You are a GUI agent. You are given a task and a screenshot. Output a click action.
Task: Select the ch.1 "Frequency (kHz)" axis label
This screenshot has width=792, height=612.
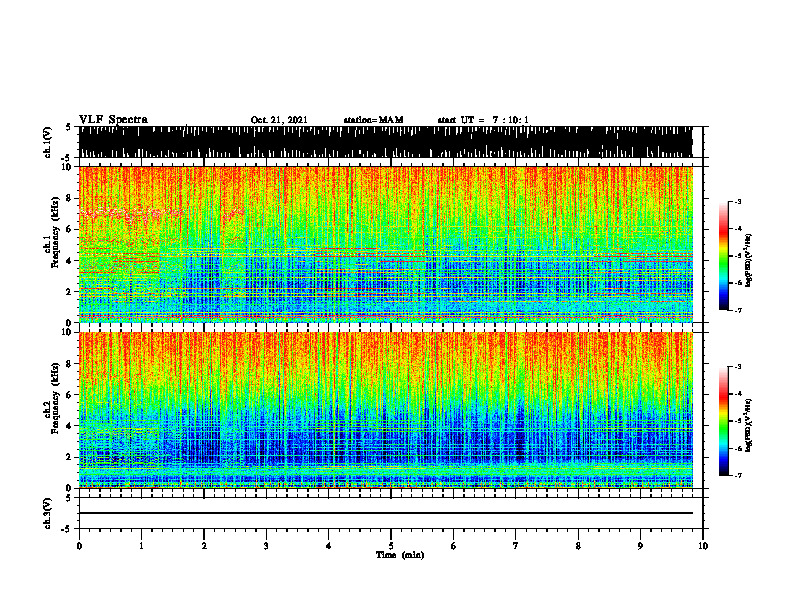55,233
